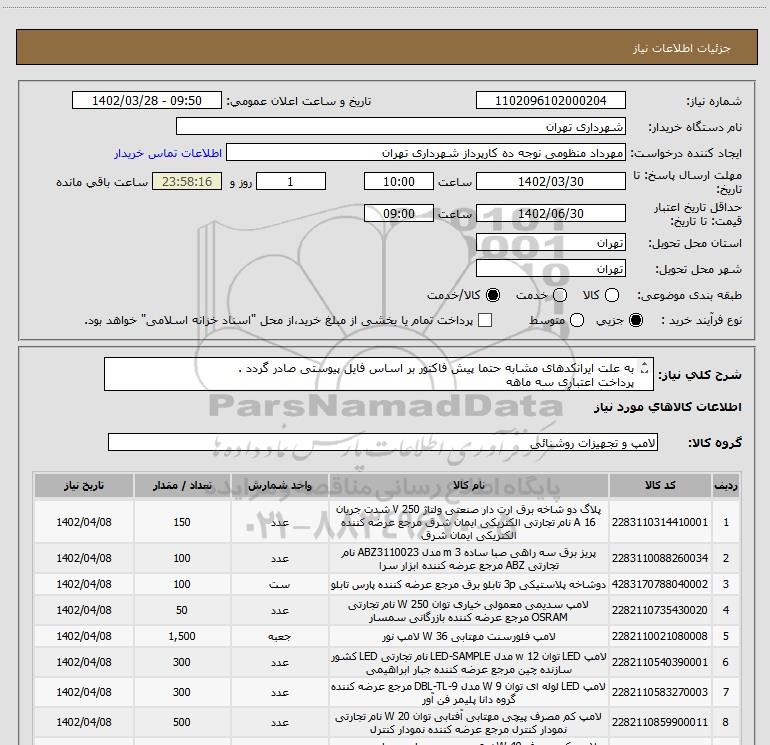Click product code 2282110540390001

pos(660,662)
